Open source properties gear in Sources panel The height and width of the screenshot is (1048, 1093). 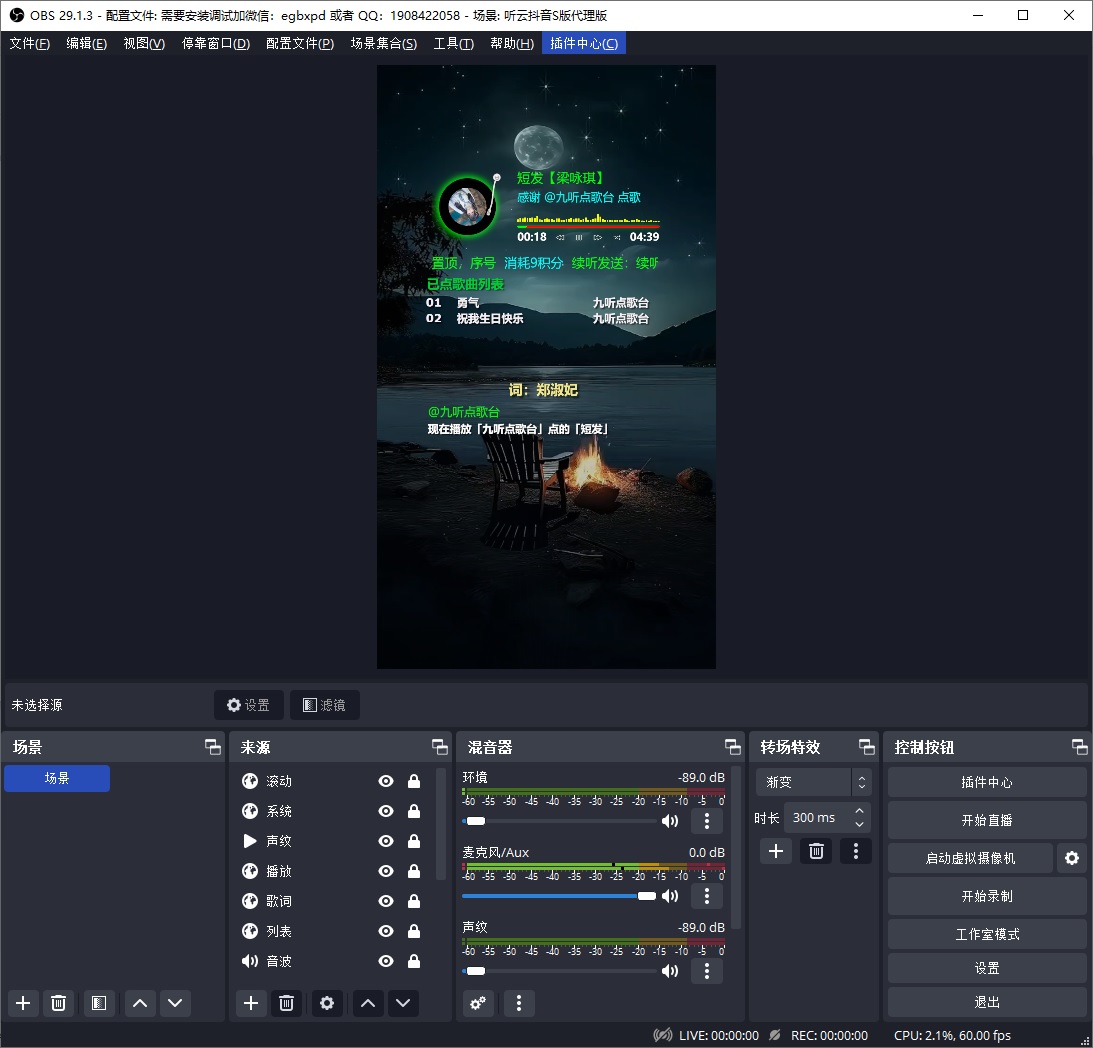[327, 1003]
